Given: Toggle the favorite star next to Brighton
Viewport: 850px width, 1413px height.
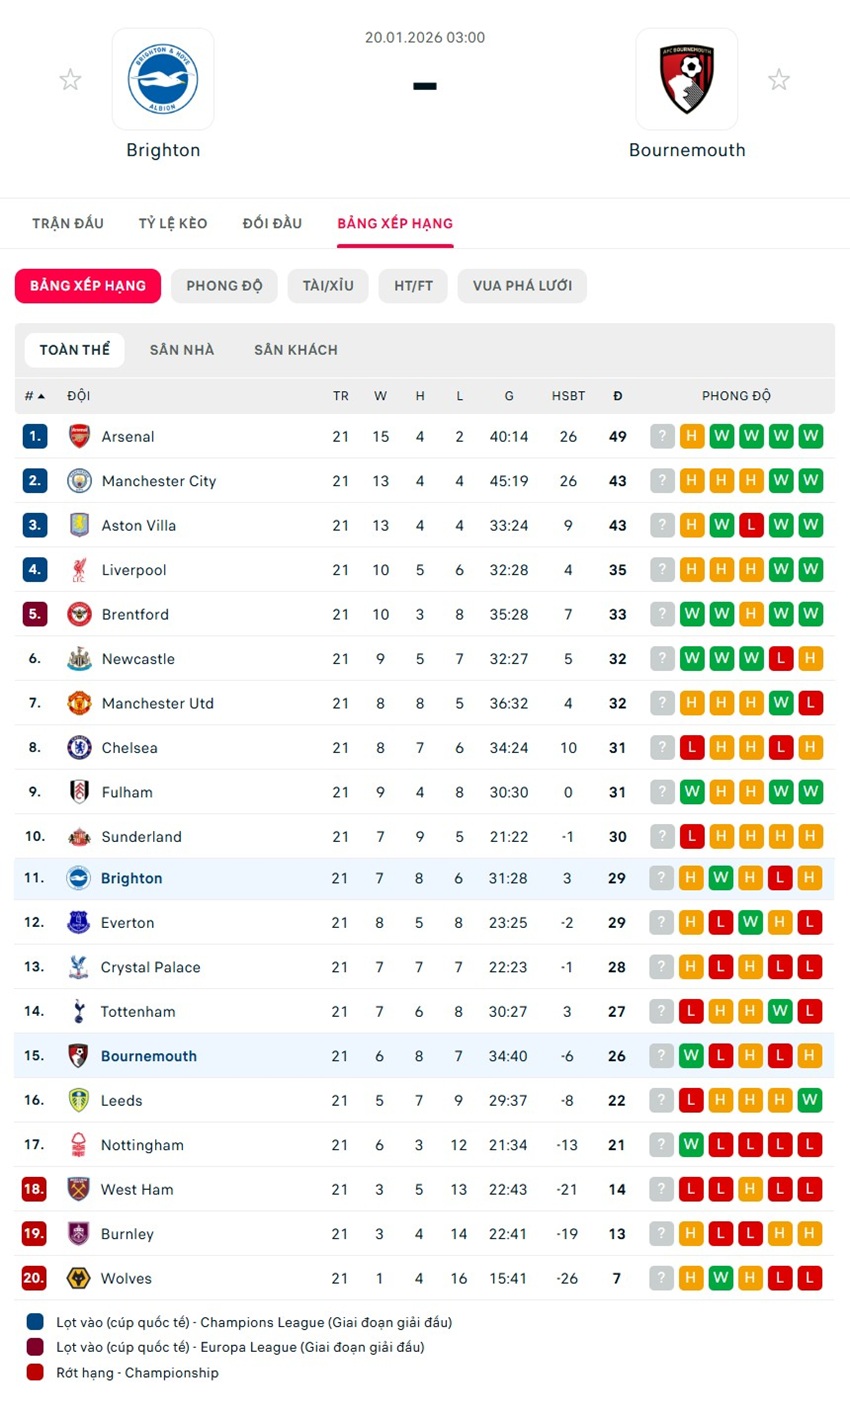Looking at the screenshot, I should (x=70, y=80).
